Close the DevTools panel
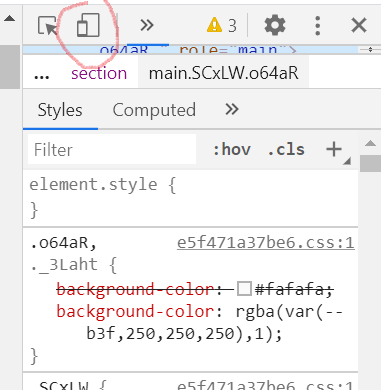Screen dimensions: 381x390 click(359, 25)
